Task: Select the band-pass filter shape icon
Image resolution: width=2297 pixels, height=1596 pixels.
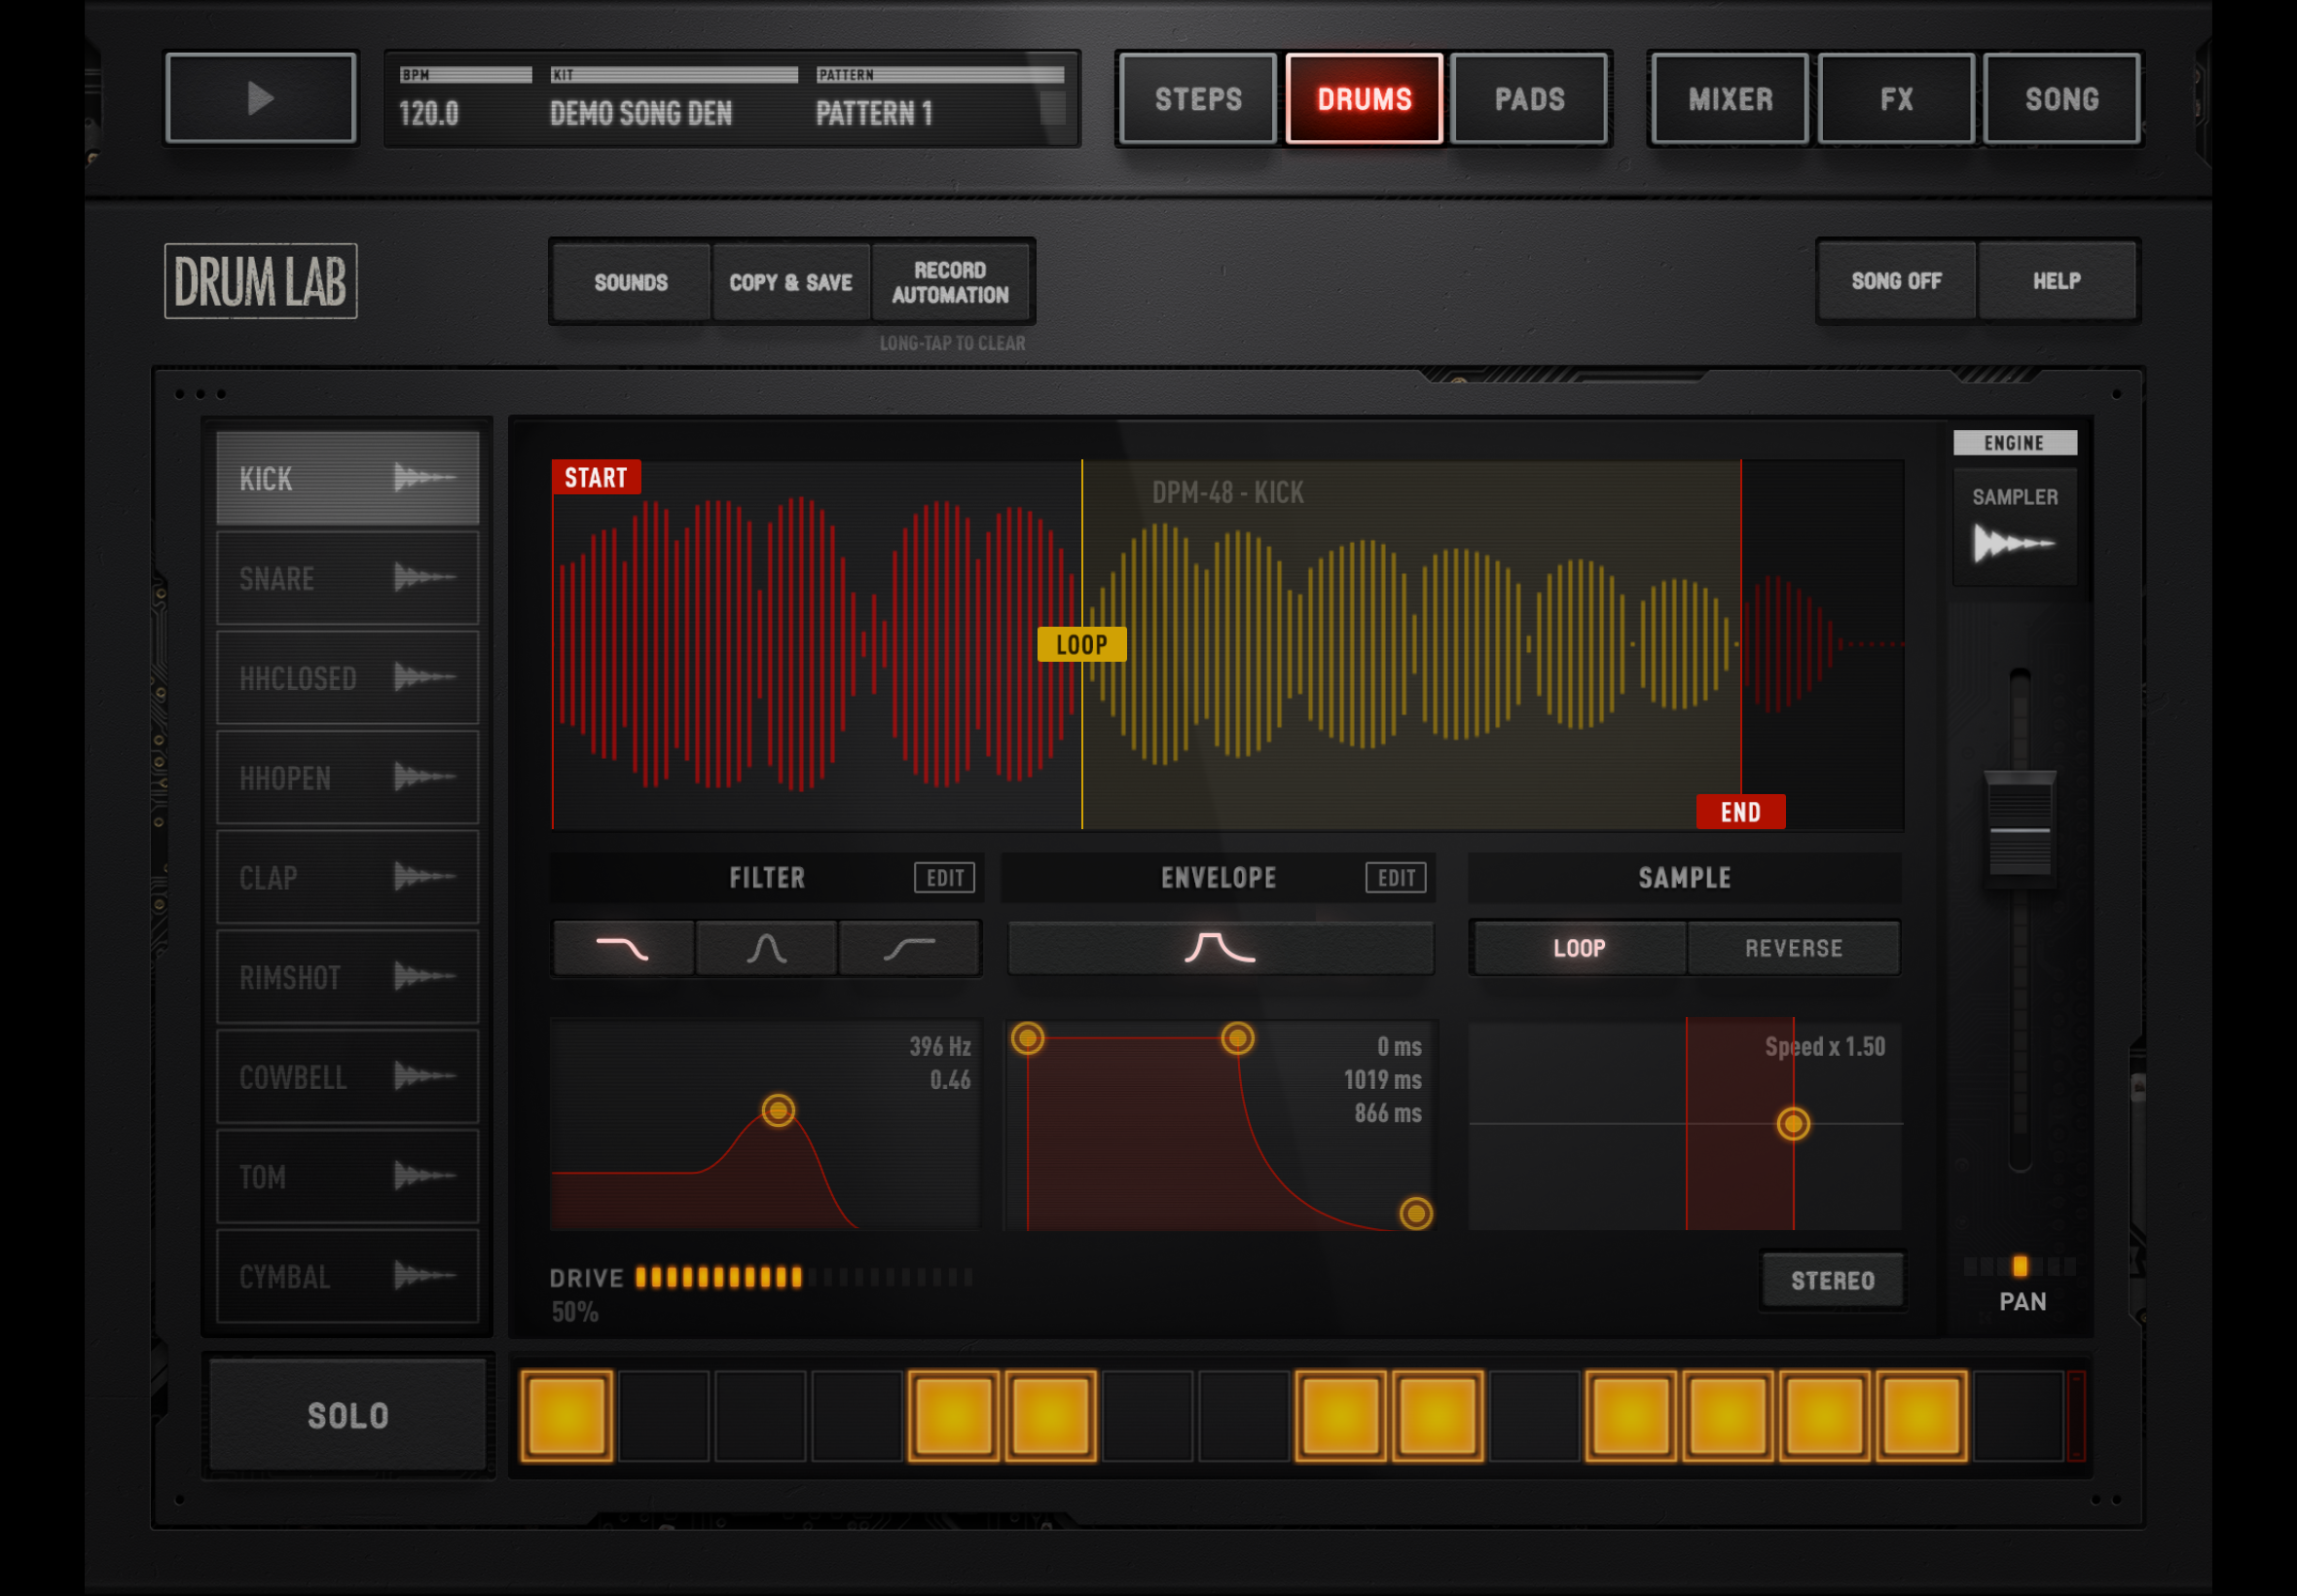Action: coord(766,947)
